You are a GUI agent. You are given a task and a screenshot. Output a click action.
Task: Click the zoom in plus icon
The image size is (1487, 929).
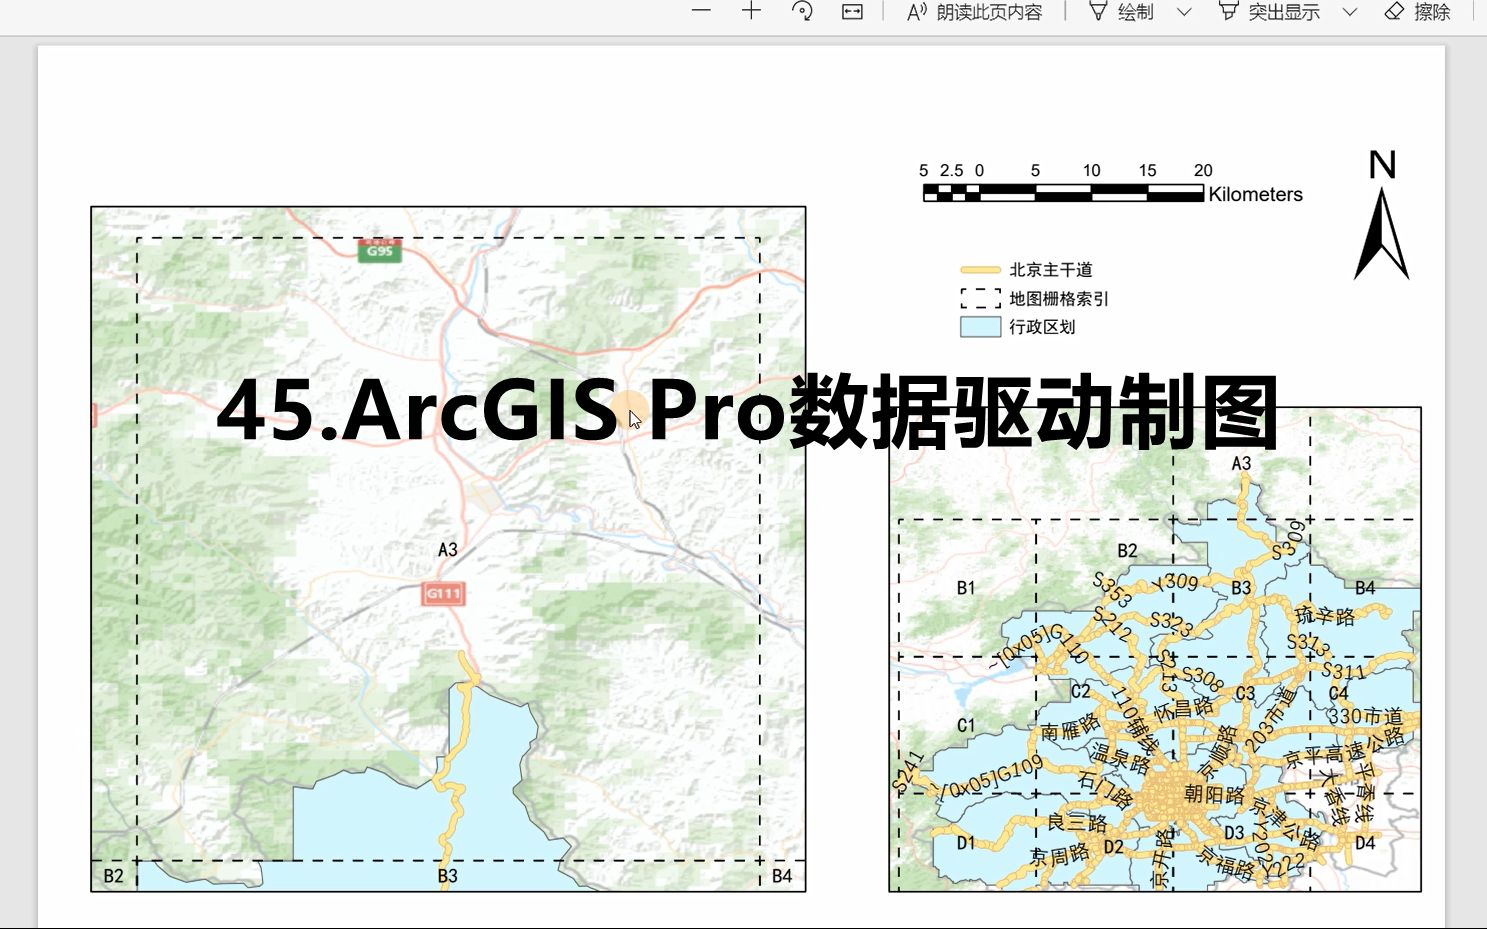click(751, 11)
